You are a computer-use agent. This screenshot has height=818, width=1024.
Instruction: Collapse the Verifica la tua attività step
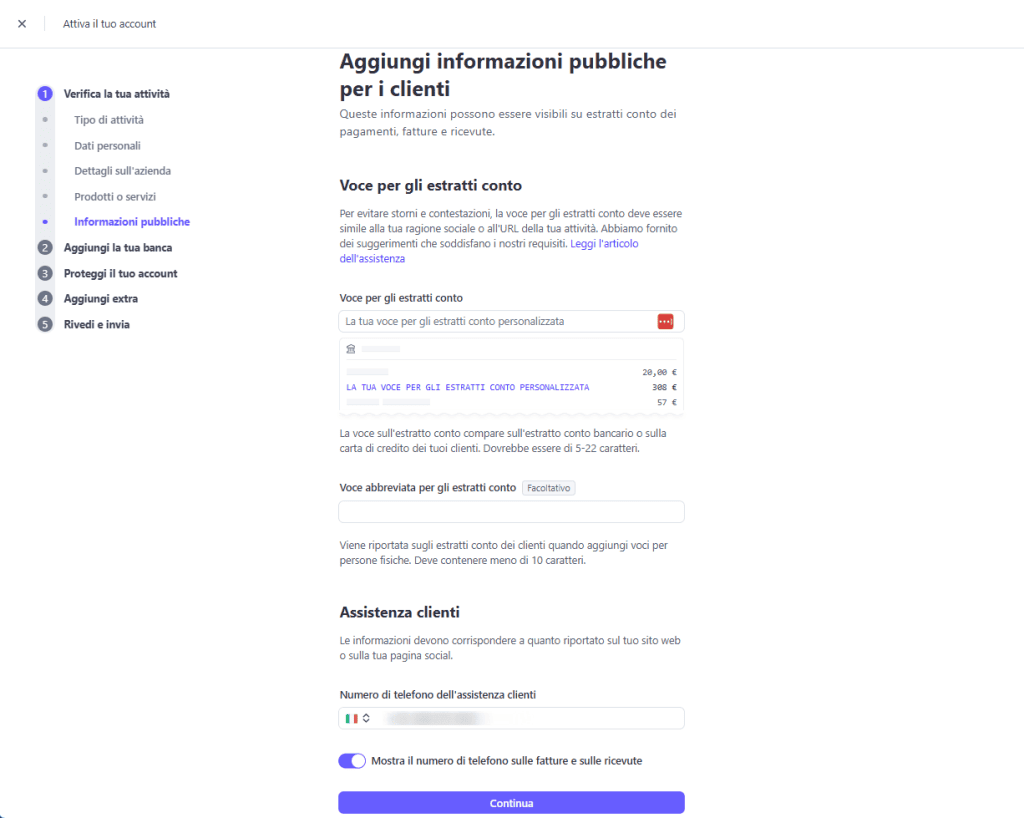[116, 93]
